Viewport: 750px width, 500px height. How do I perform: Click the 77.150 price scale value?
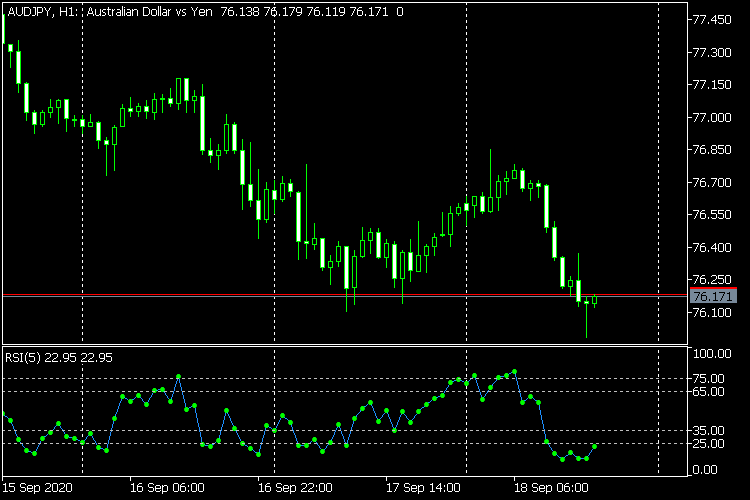click(x=712, y=85)
